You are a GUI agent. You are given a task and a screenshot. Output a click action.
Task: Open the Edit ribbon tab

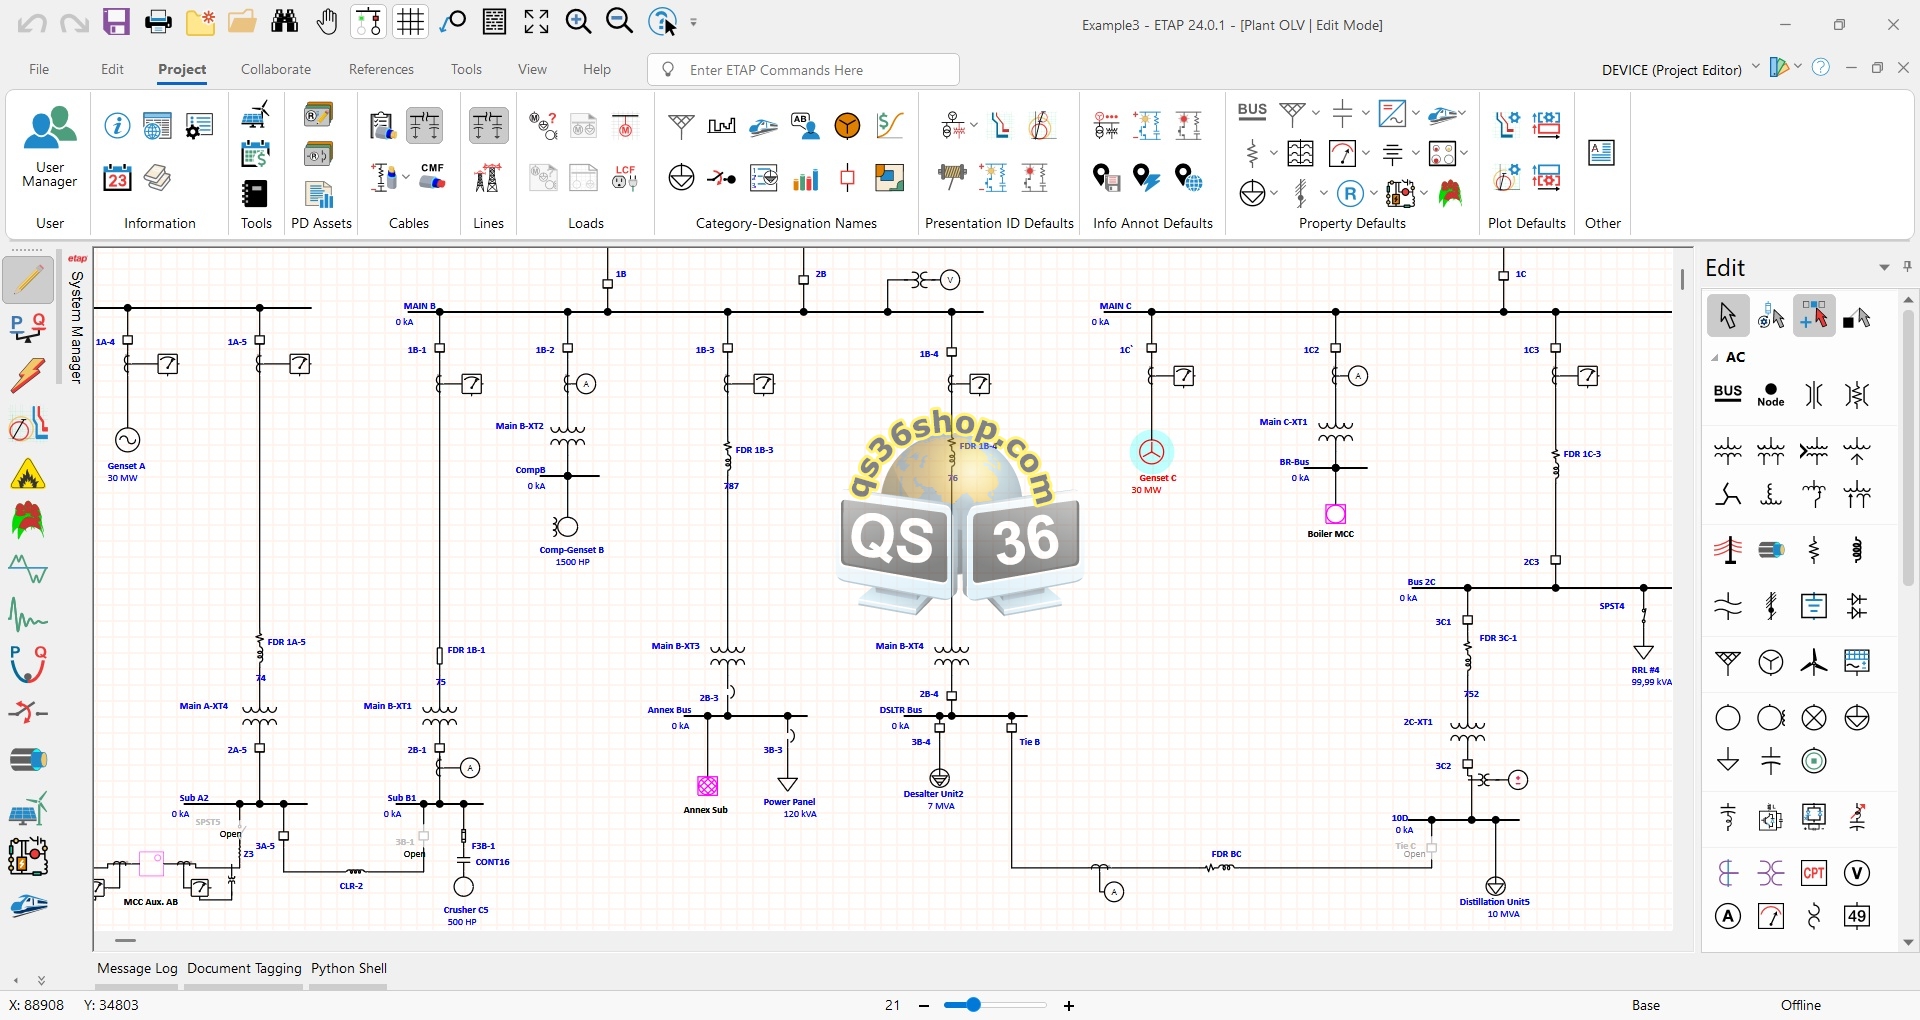coord(112,69)
